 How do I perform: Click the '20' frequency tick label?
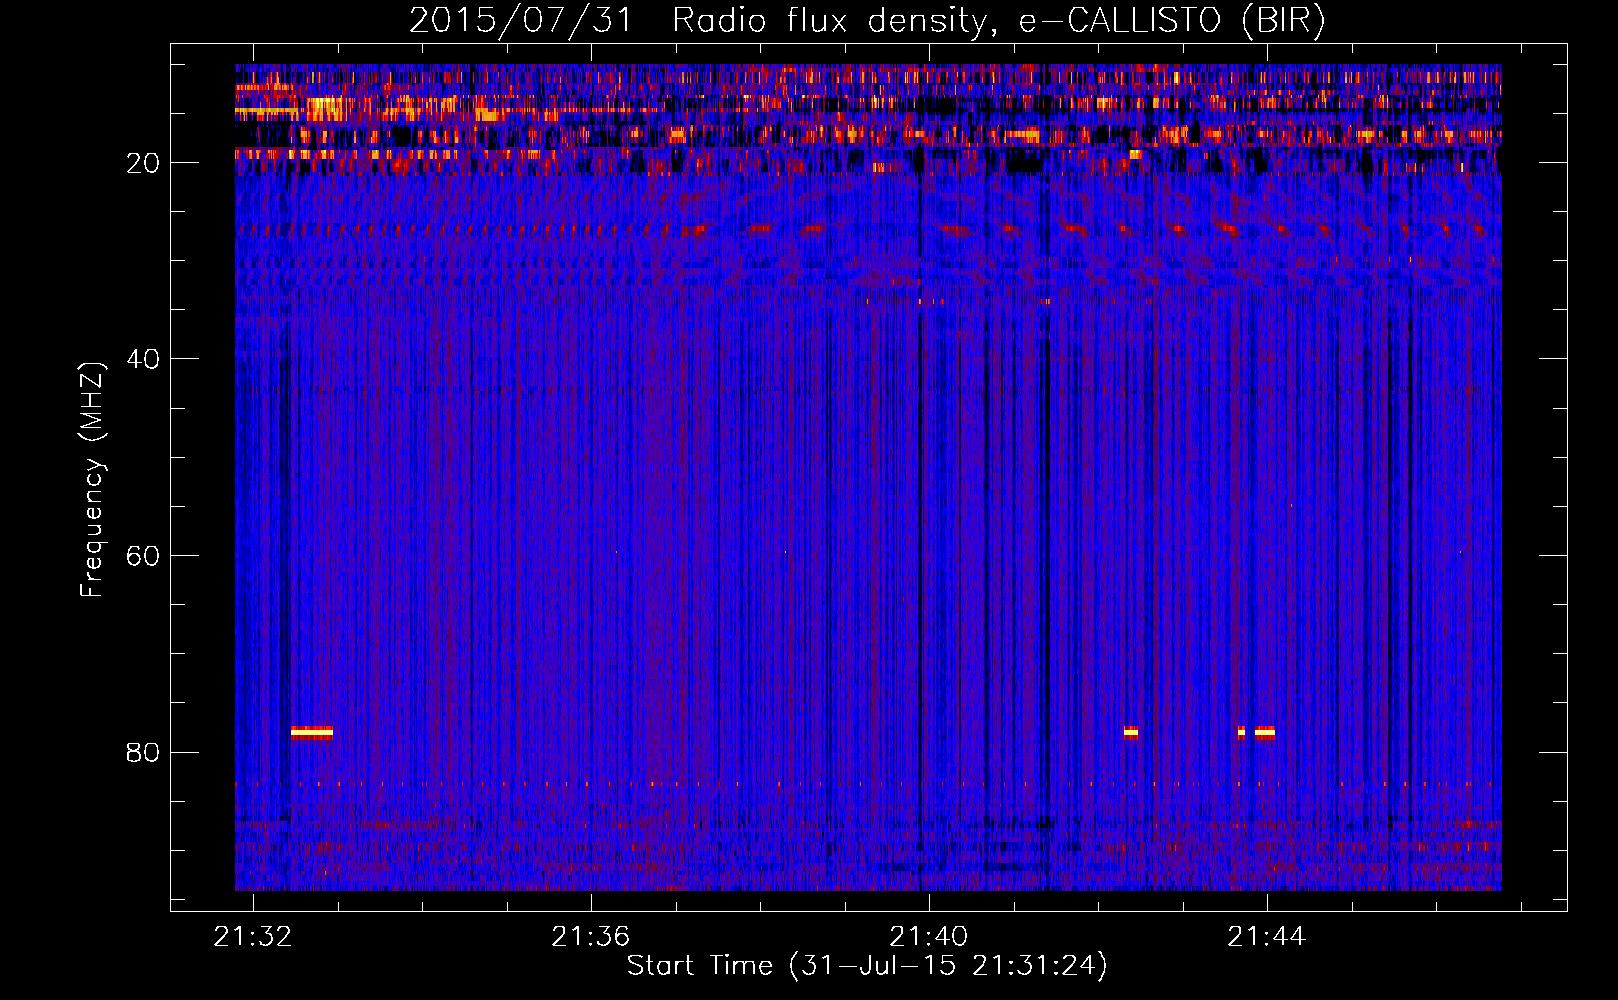(x=143, y=163)
